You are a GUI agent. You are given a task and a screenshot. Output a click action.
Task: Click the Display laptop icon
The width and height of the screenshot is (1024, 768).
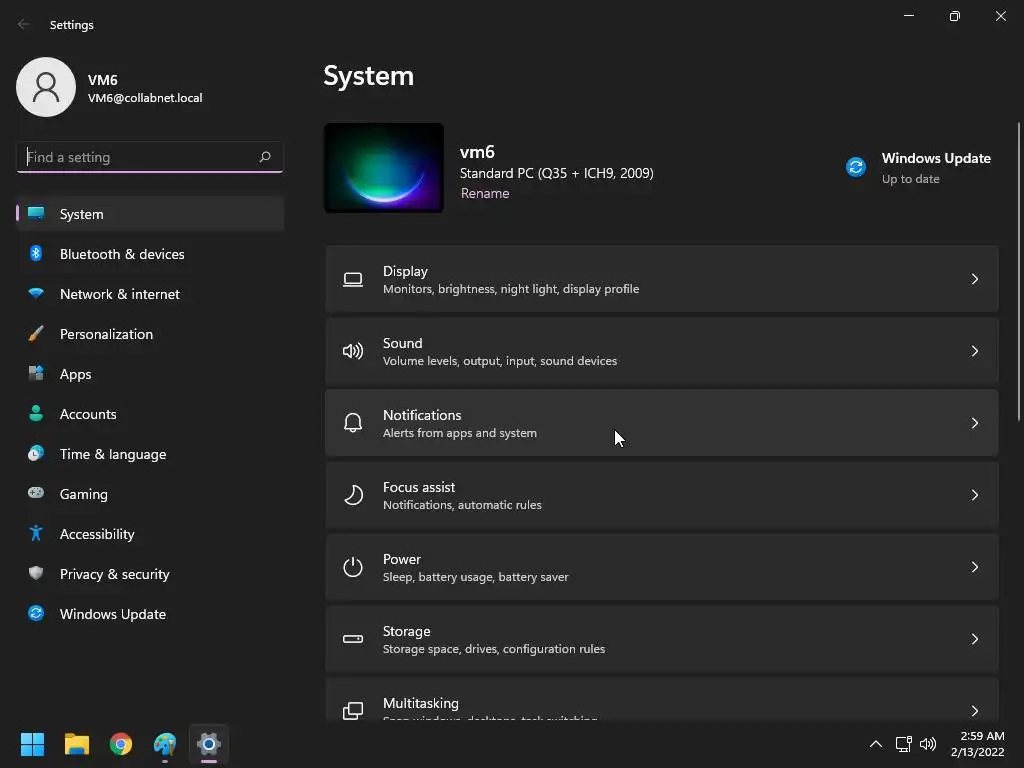(x=353, y=280)
